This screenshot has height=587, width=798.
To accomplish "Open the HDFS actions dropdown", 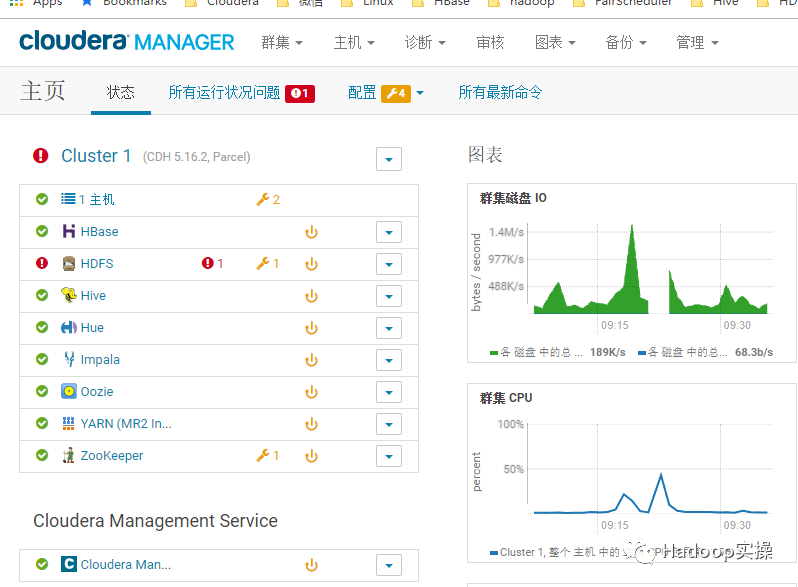I will click(389, 264).
